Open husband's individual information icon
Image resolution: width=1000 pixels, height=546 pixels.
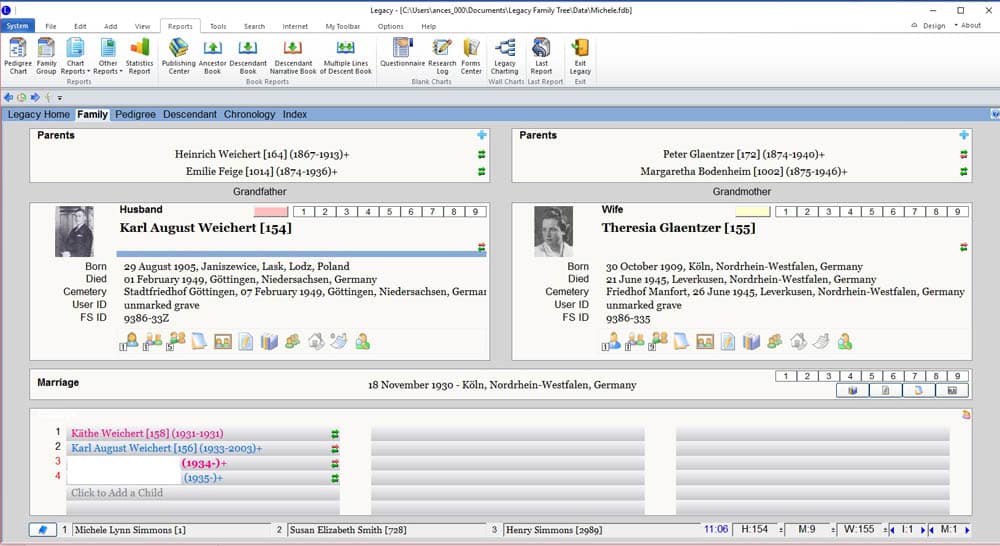(130, 342)
